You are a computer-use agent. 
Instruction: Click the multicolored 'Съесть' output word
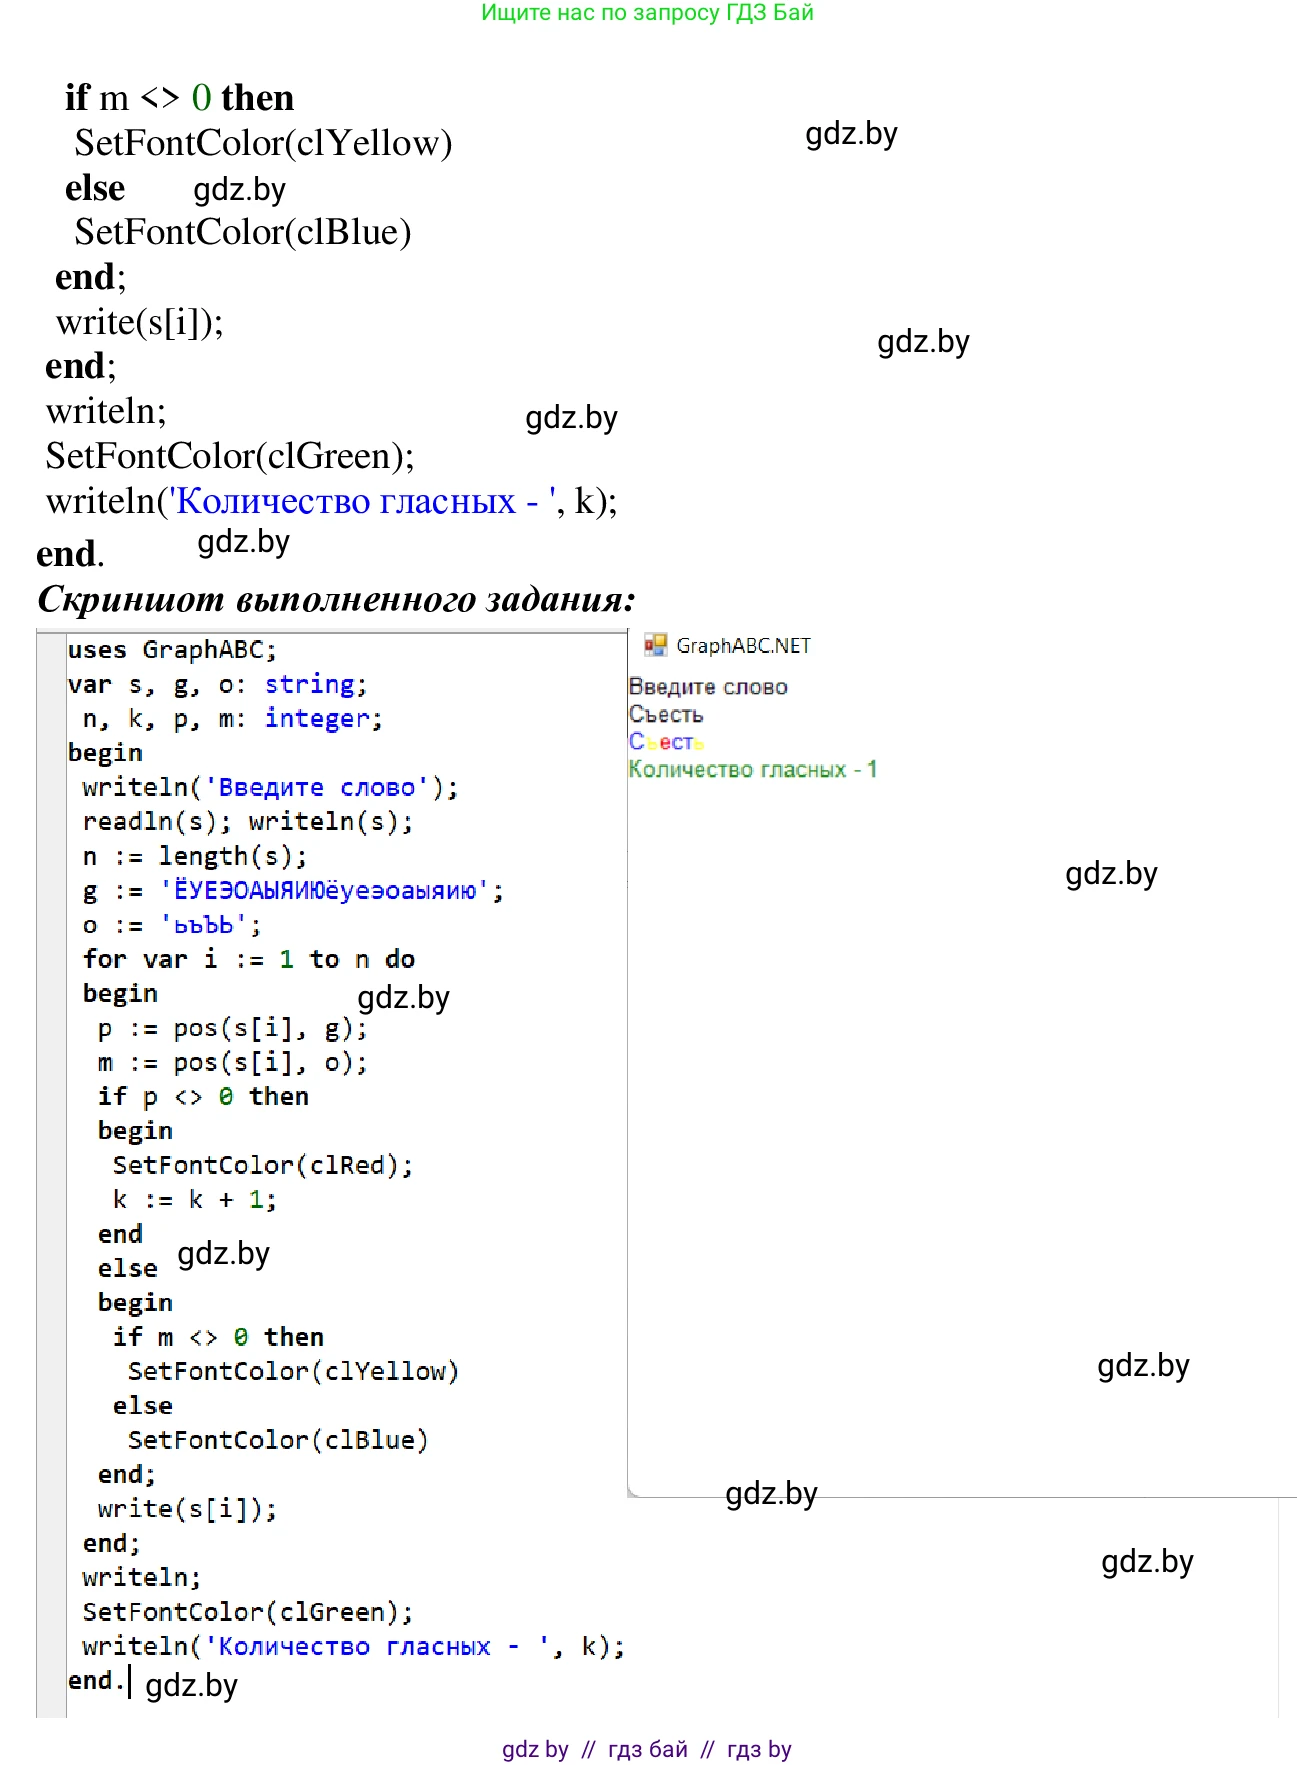tap(666, 742)
